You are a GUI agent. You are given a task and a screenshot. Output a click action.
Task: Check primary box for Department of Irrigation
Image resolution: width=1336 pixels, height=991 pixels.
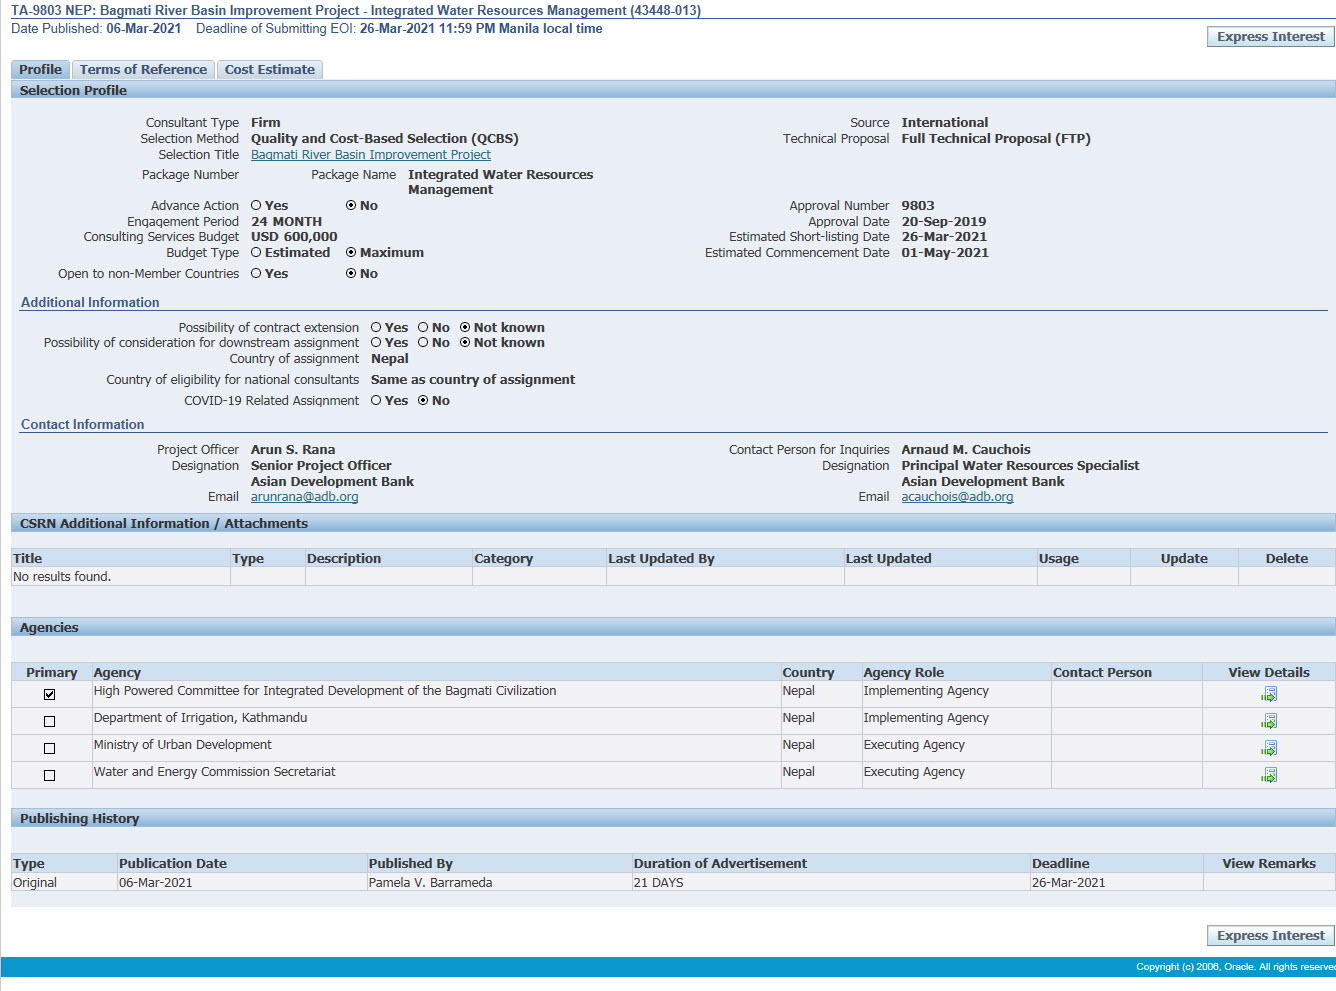click(49, 721)
